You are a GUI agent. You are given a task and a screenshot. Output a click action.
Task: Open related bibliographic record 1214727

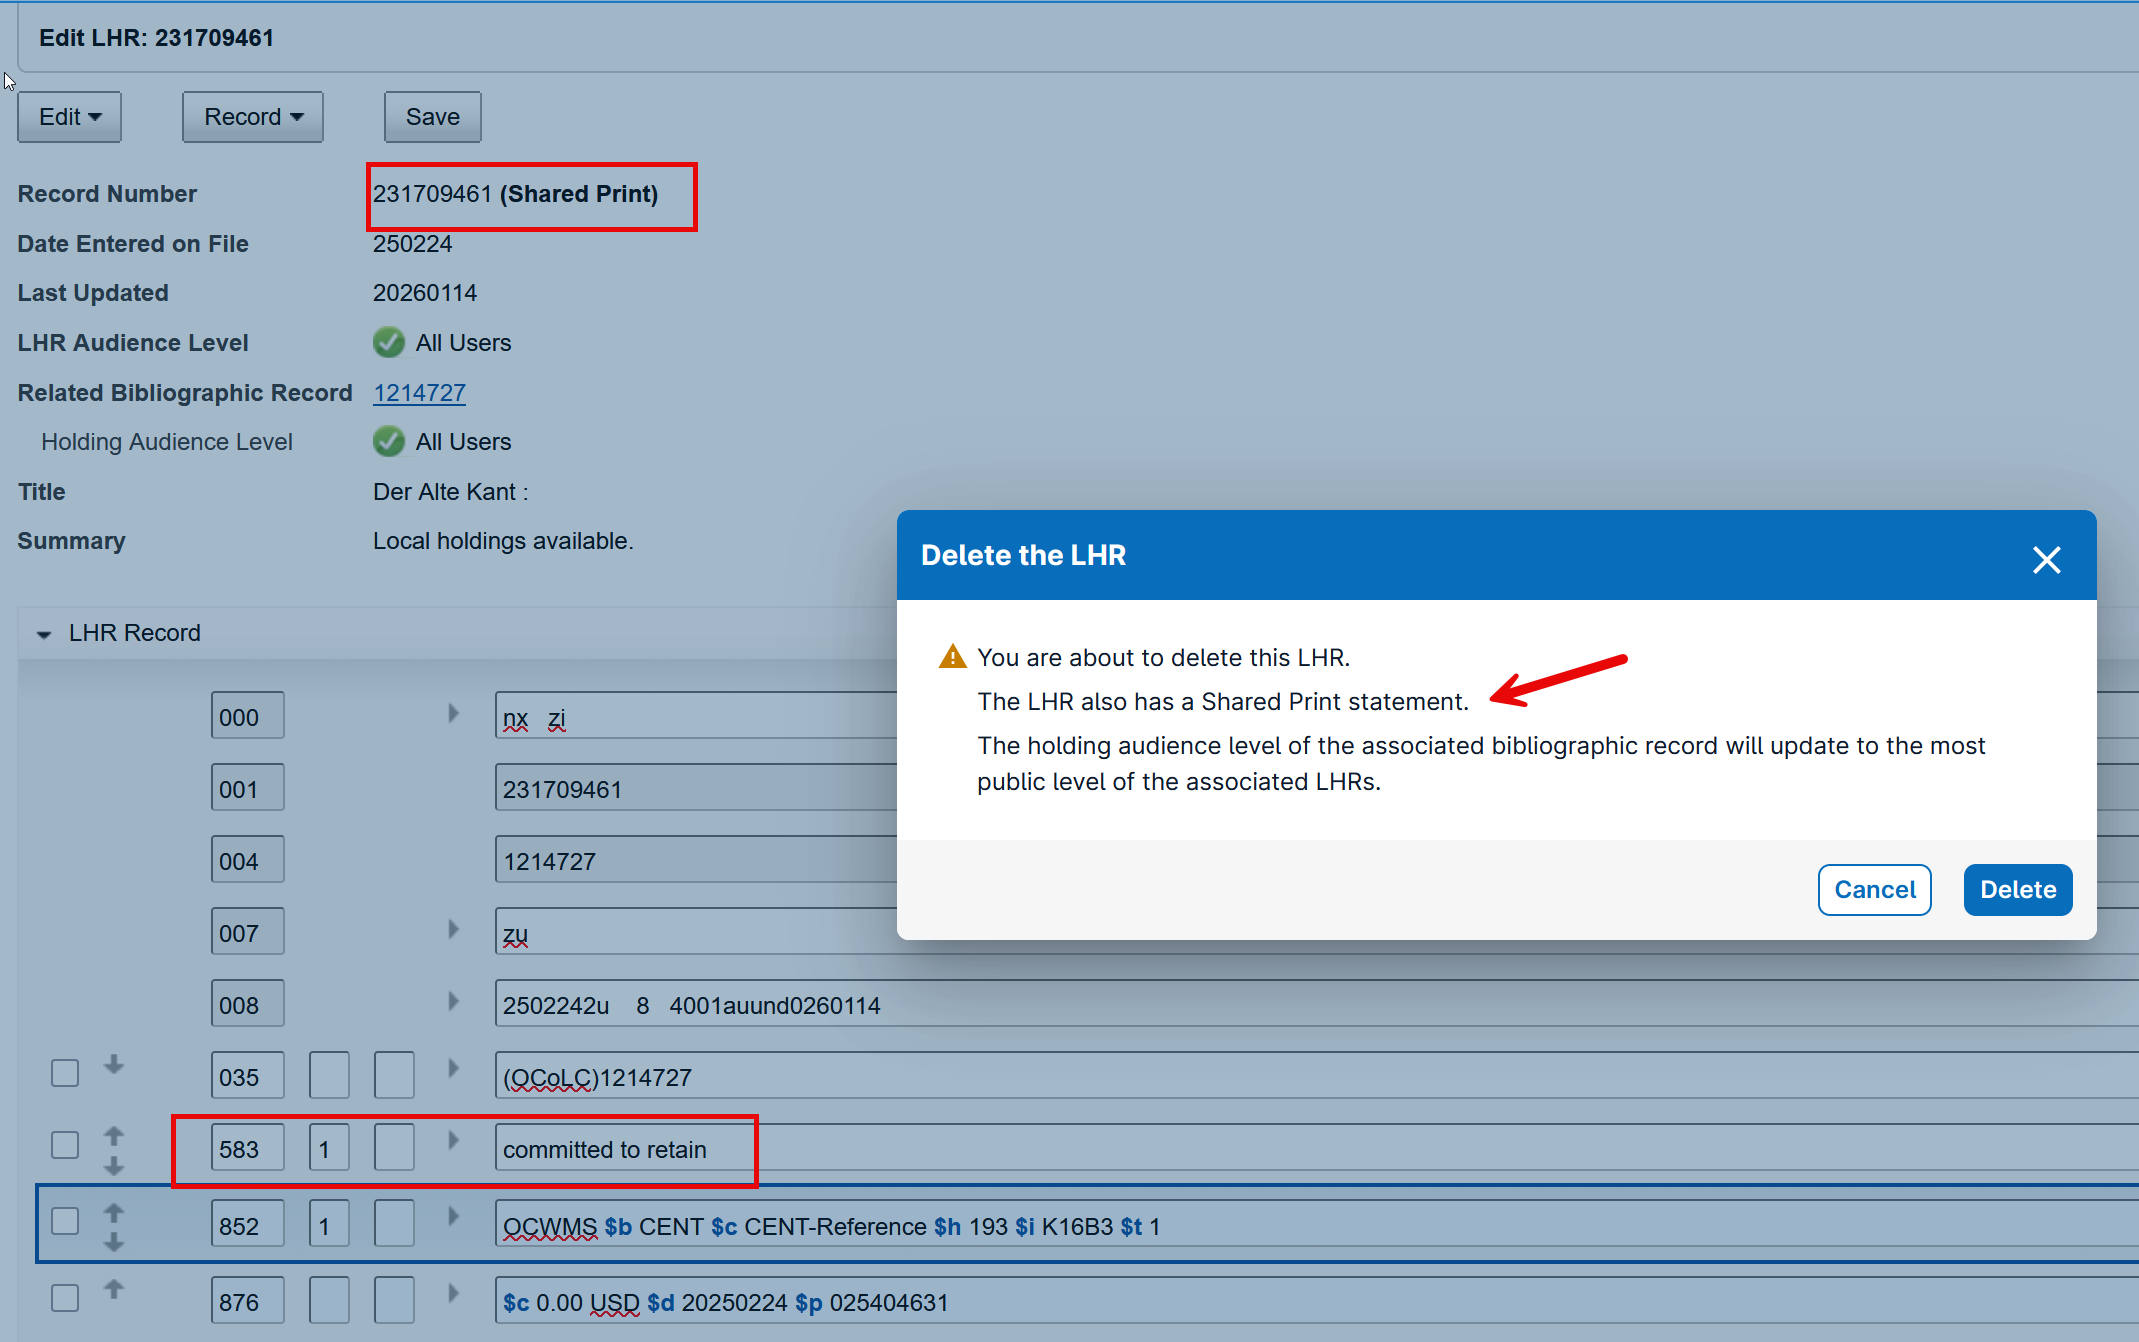(419, 392)
